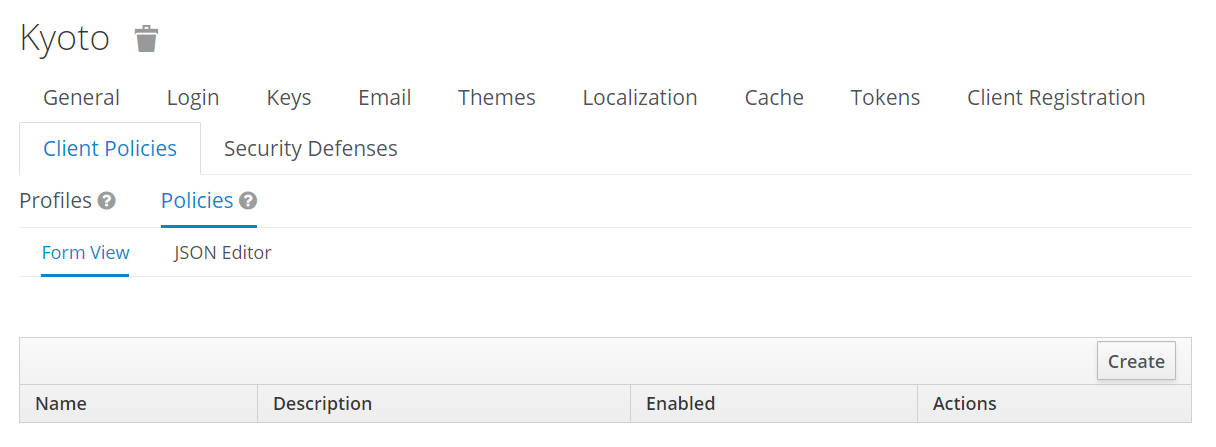Click the Name column header
Image resolution: width=1216 pixels, height=447 pixels.
(x=61, y=403)
